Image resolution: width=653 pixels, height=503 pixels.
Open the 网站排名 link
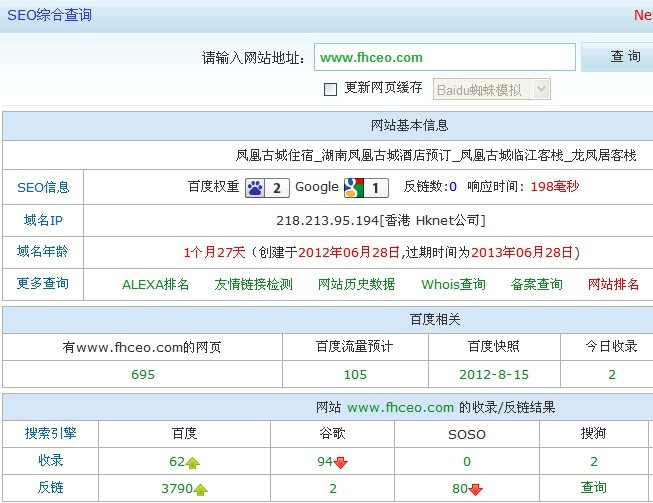[614, 284]
